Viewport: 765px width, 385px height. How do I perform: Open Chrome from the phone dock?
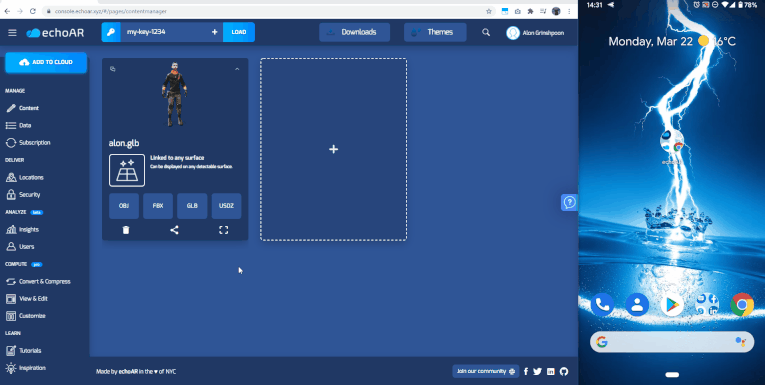(742, 305)
